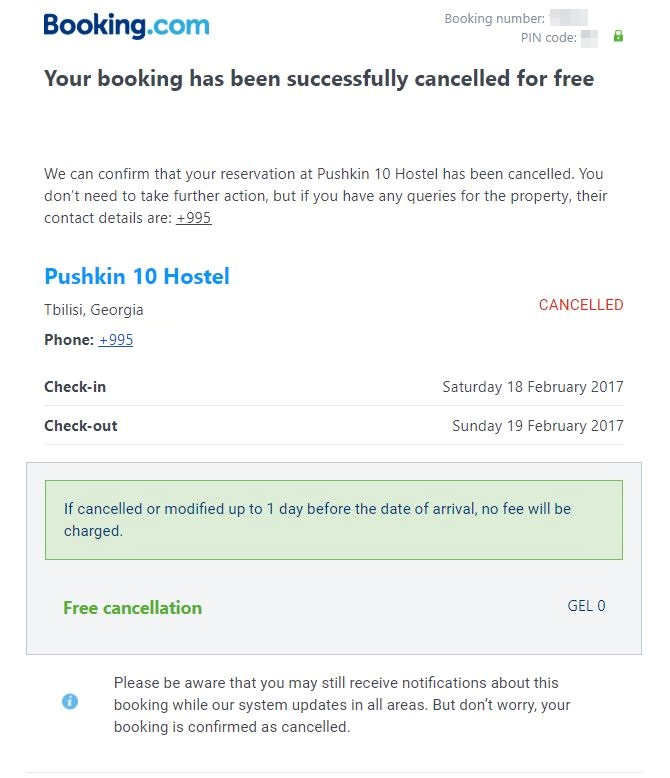The height and width of the screenshot is (778, 670).
Task: Click the Check-out row label
Action: [81, 426]
